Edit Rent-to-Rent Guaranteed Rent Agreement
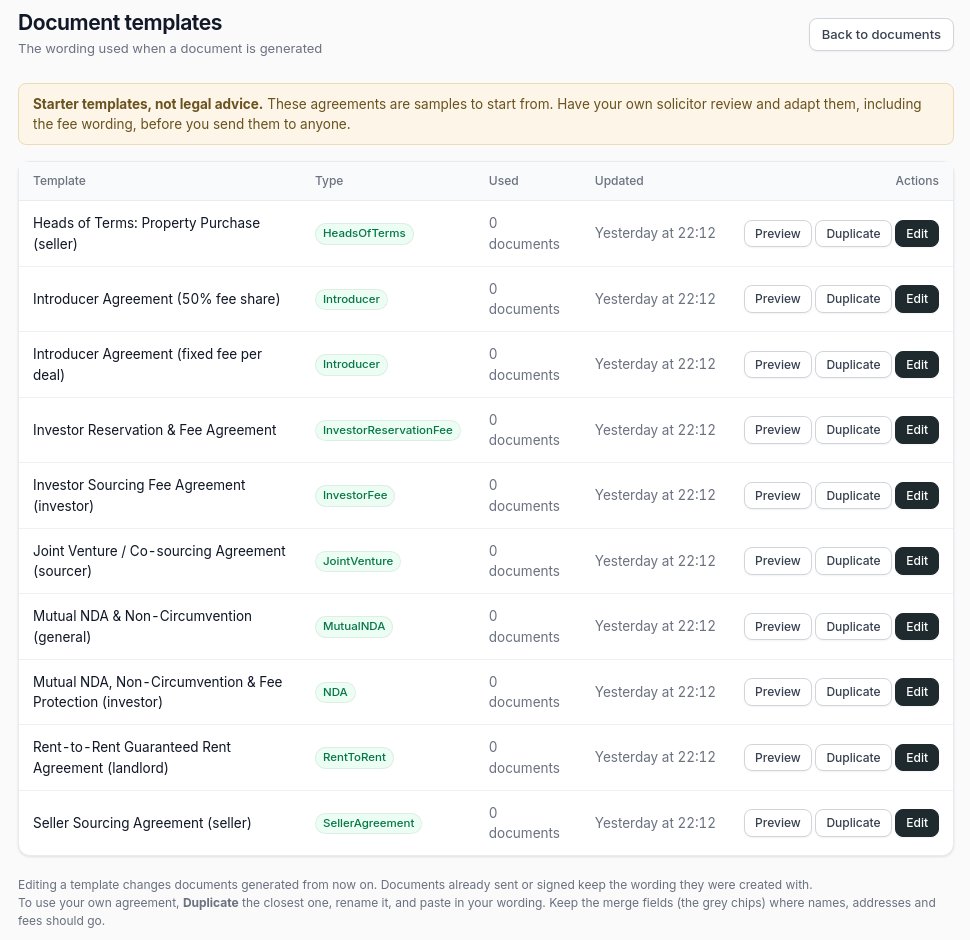The image size is (970, 940). coord(917,758)
